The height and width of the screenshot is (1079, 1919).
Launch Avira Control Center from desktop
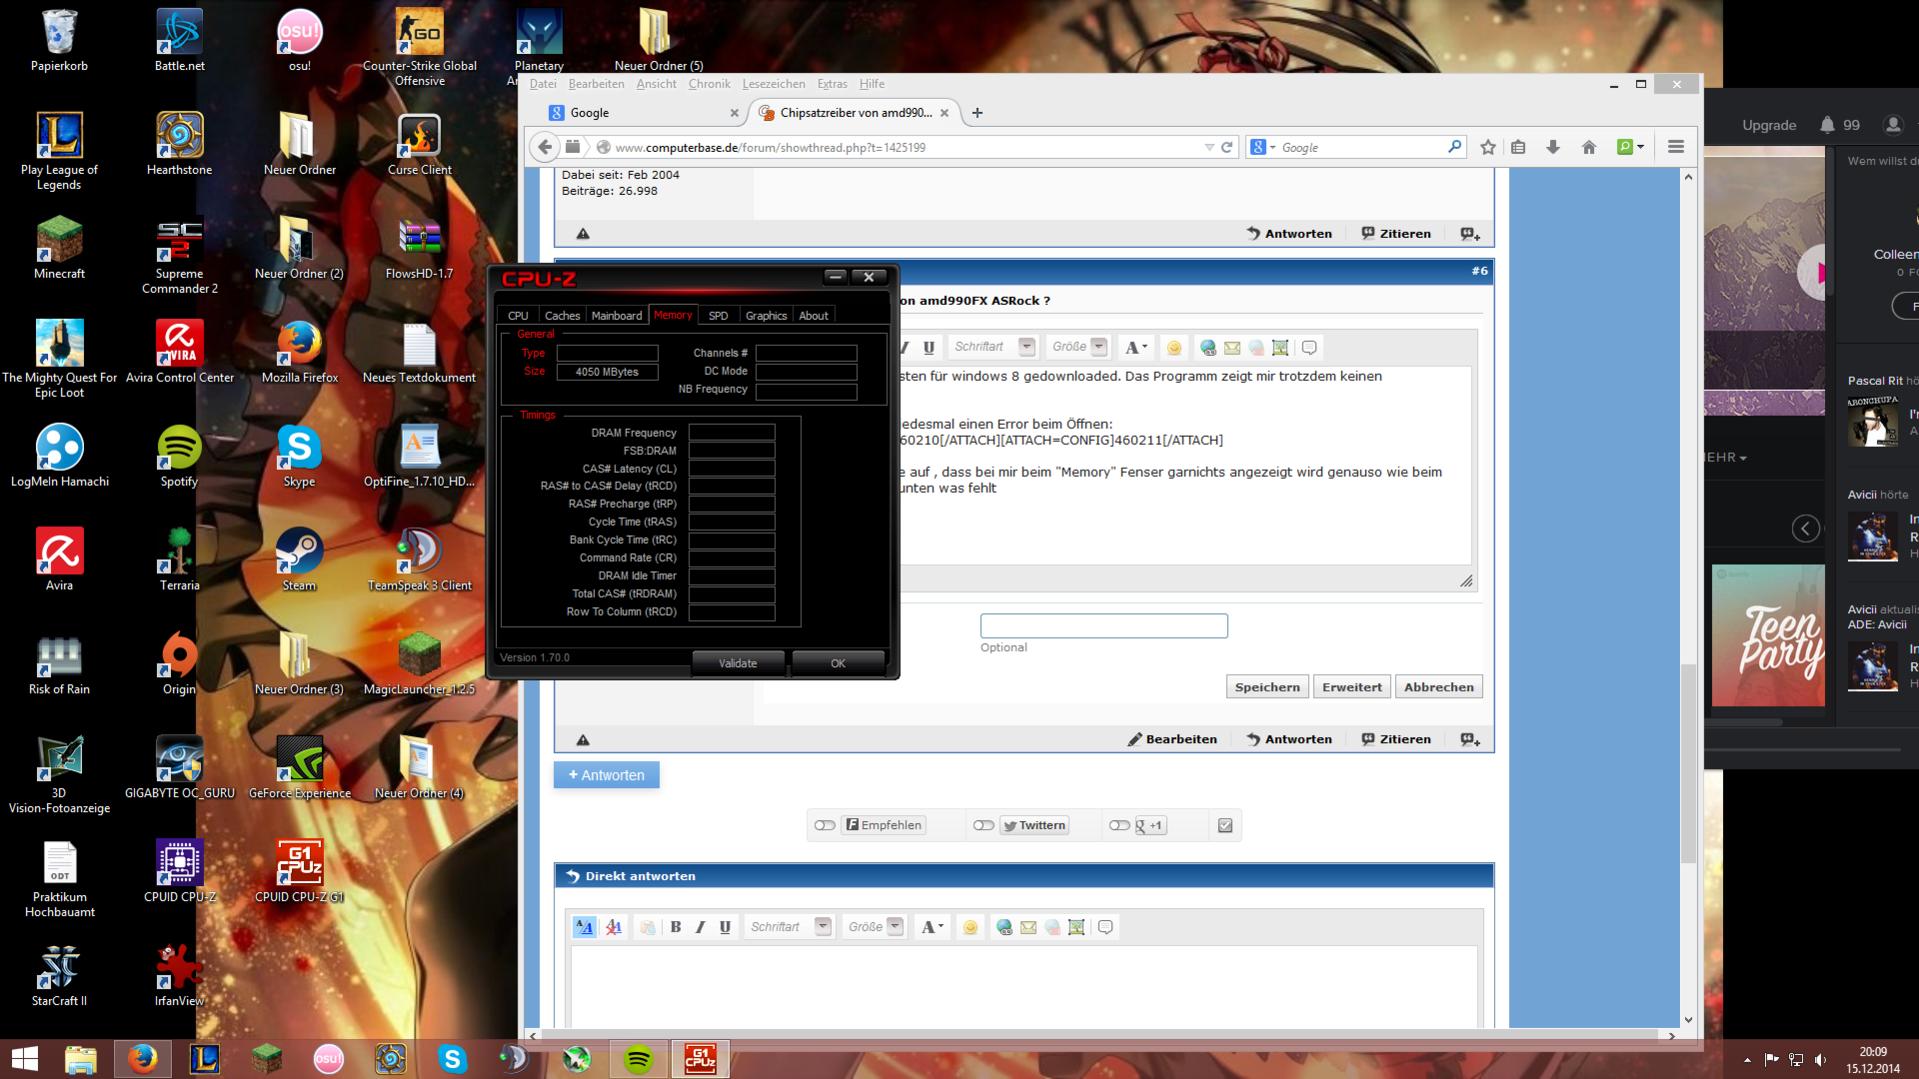coord(179,352)
